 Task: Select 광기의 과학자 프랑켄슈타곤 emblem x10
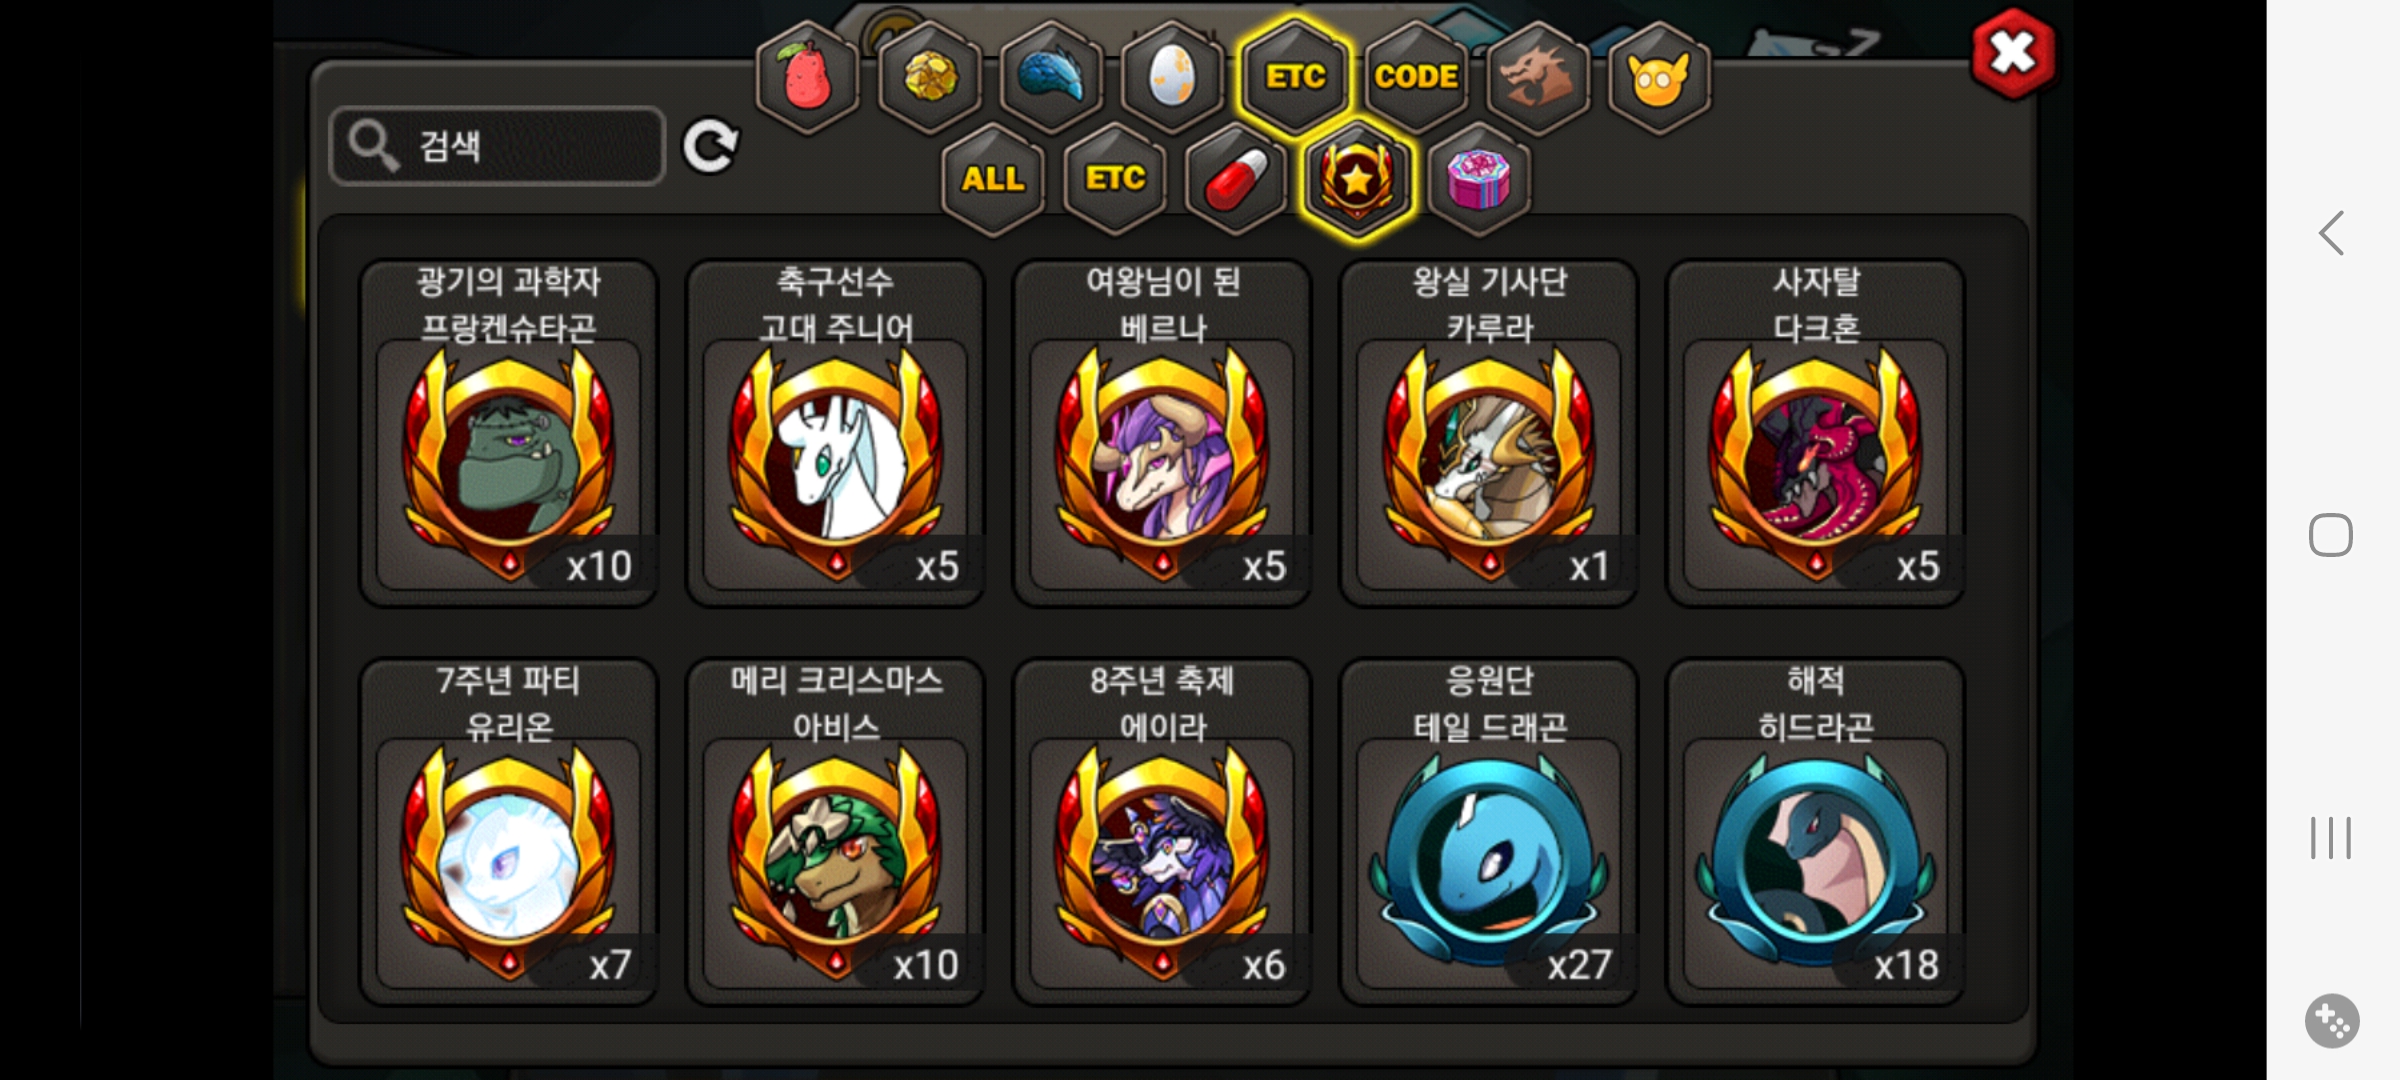(509, 433)
